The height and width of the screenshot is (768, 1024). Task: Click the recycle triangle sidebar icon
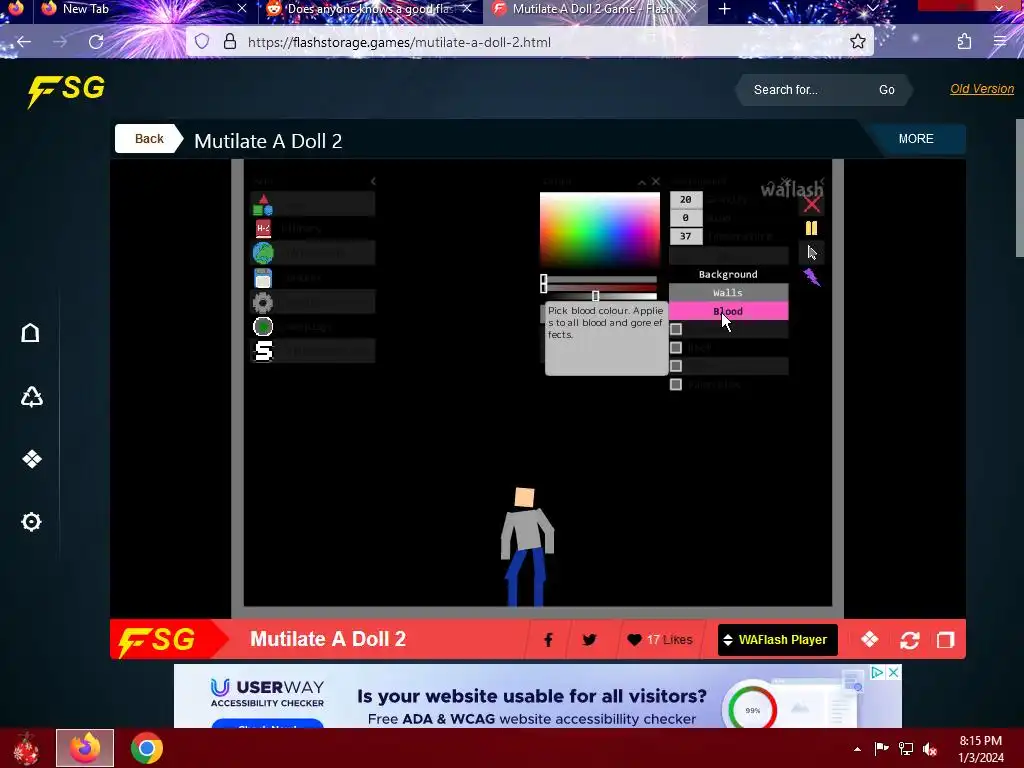[x=31, y=396]
